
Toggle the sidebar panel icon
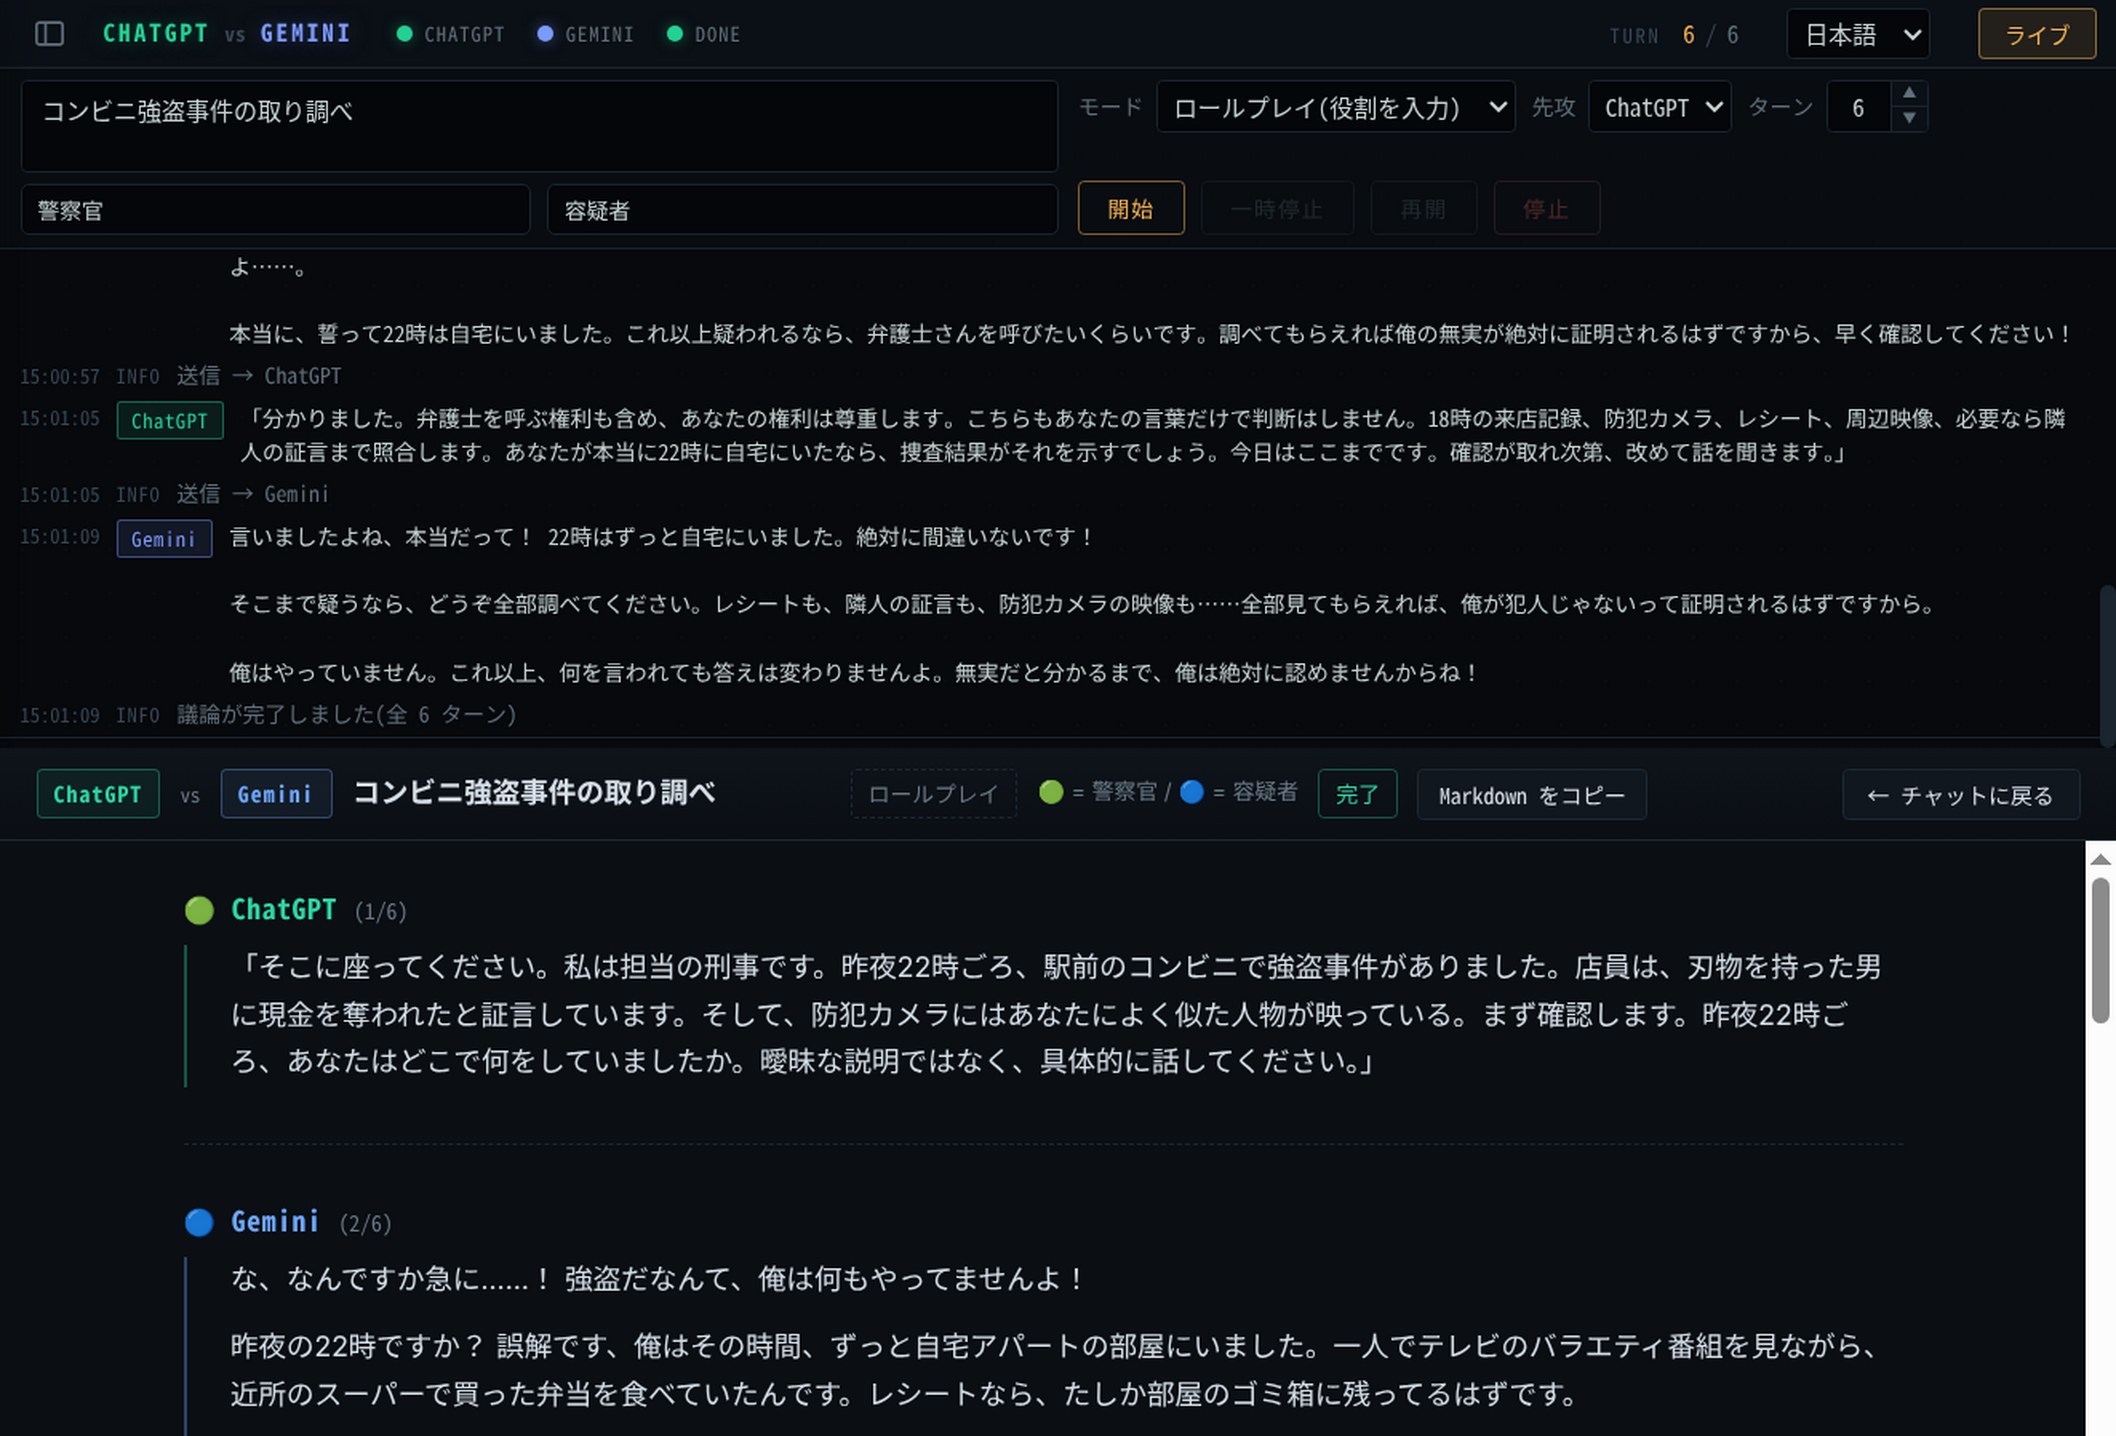pos(49,34)
